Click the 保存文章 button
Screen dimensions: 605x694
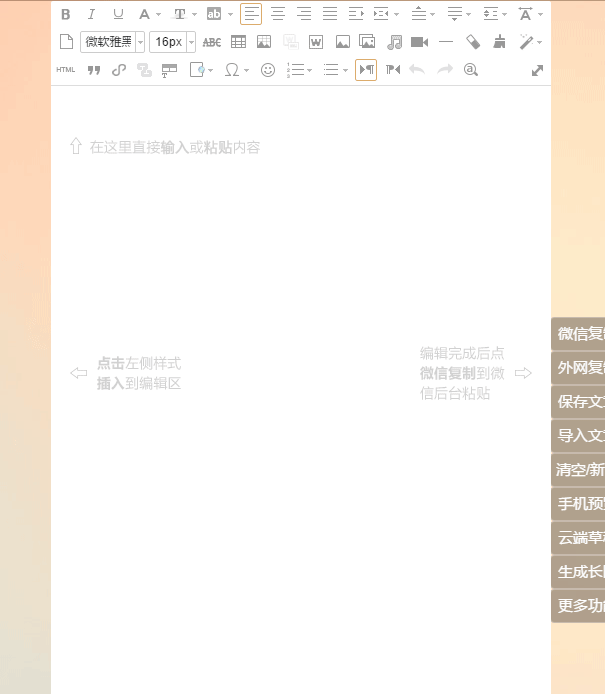[x=578, y=402]
